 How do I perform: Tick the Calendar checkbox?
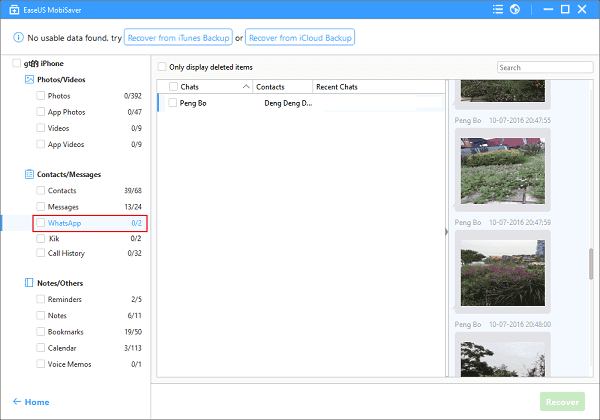41,348
